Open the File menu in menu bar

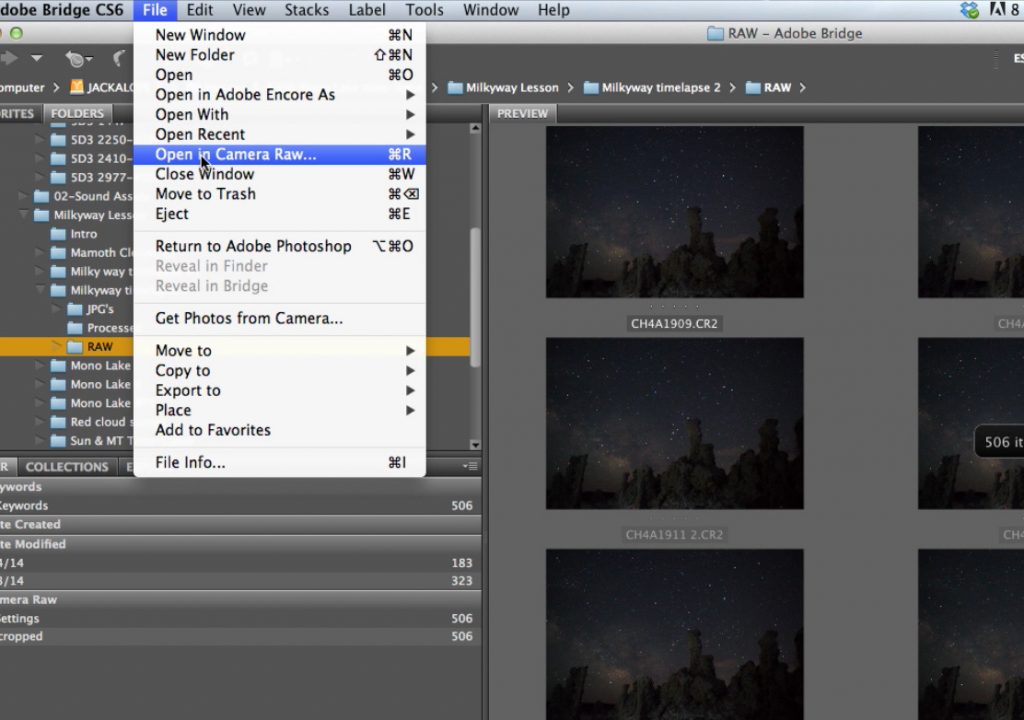pos(155,10)
